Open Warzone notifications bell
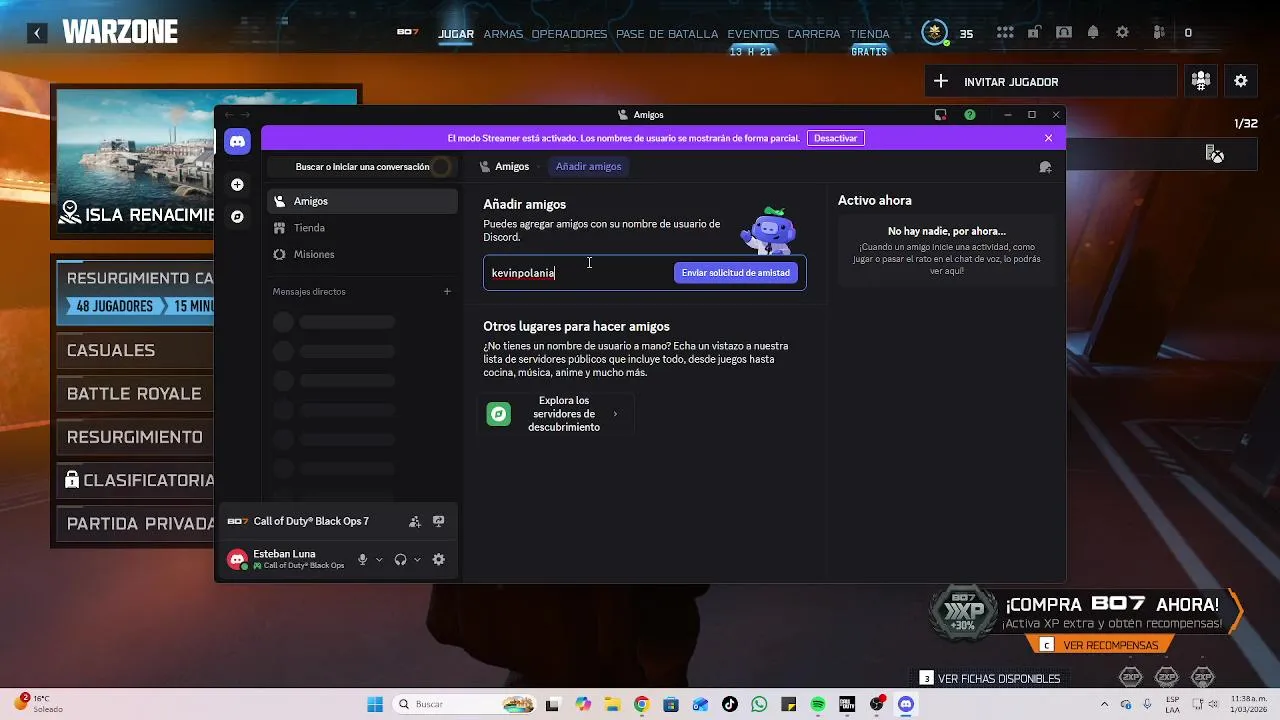Viewport: 1280px width, 720px height. (x=1093, y=33)
